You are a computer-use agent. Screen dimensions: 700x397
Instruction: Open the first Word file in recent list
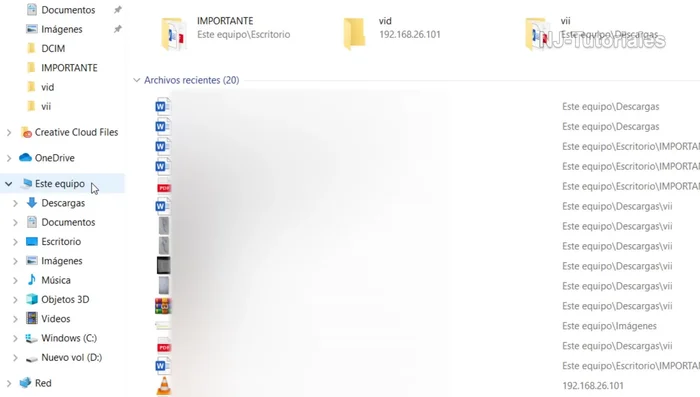coord(163,106)
